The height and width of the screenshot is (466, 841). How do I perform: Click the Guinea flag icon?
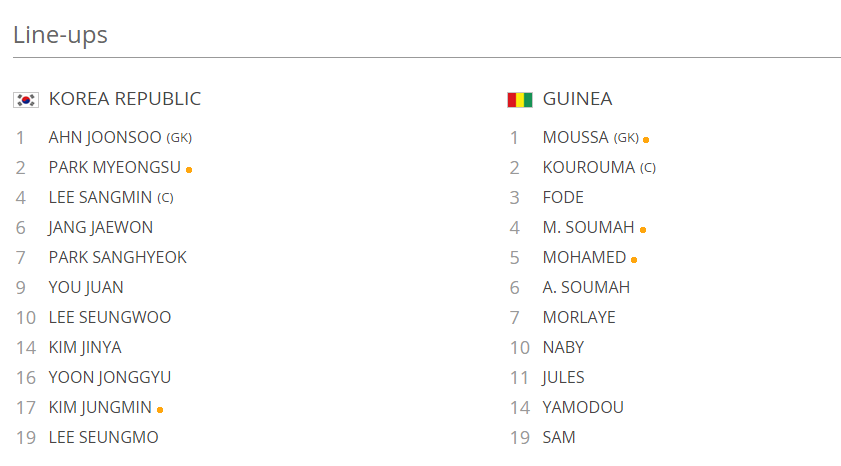point(519,99)
